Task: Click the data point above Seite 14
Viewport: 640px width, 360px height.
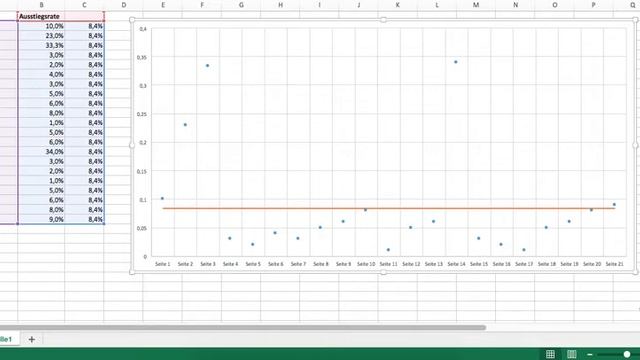Action: click(456, 62)
